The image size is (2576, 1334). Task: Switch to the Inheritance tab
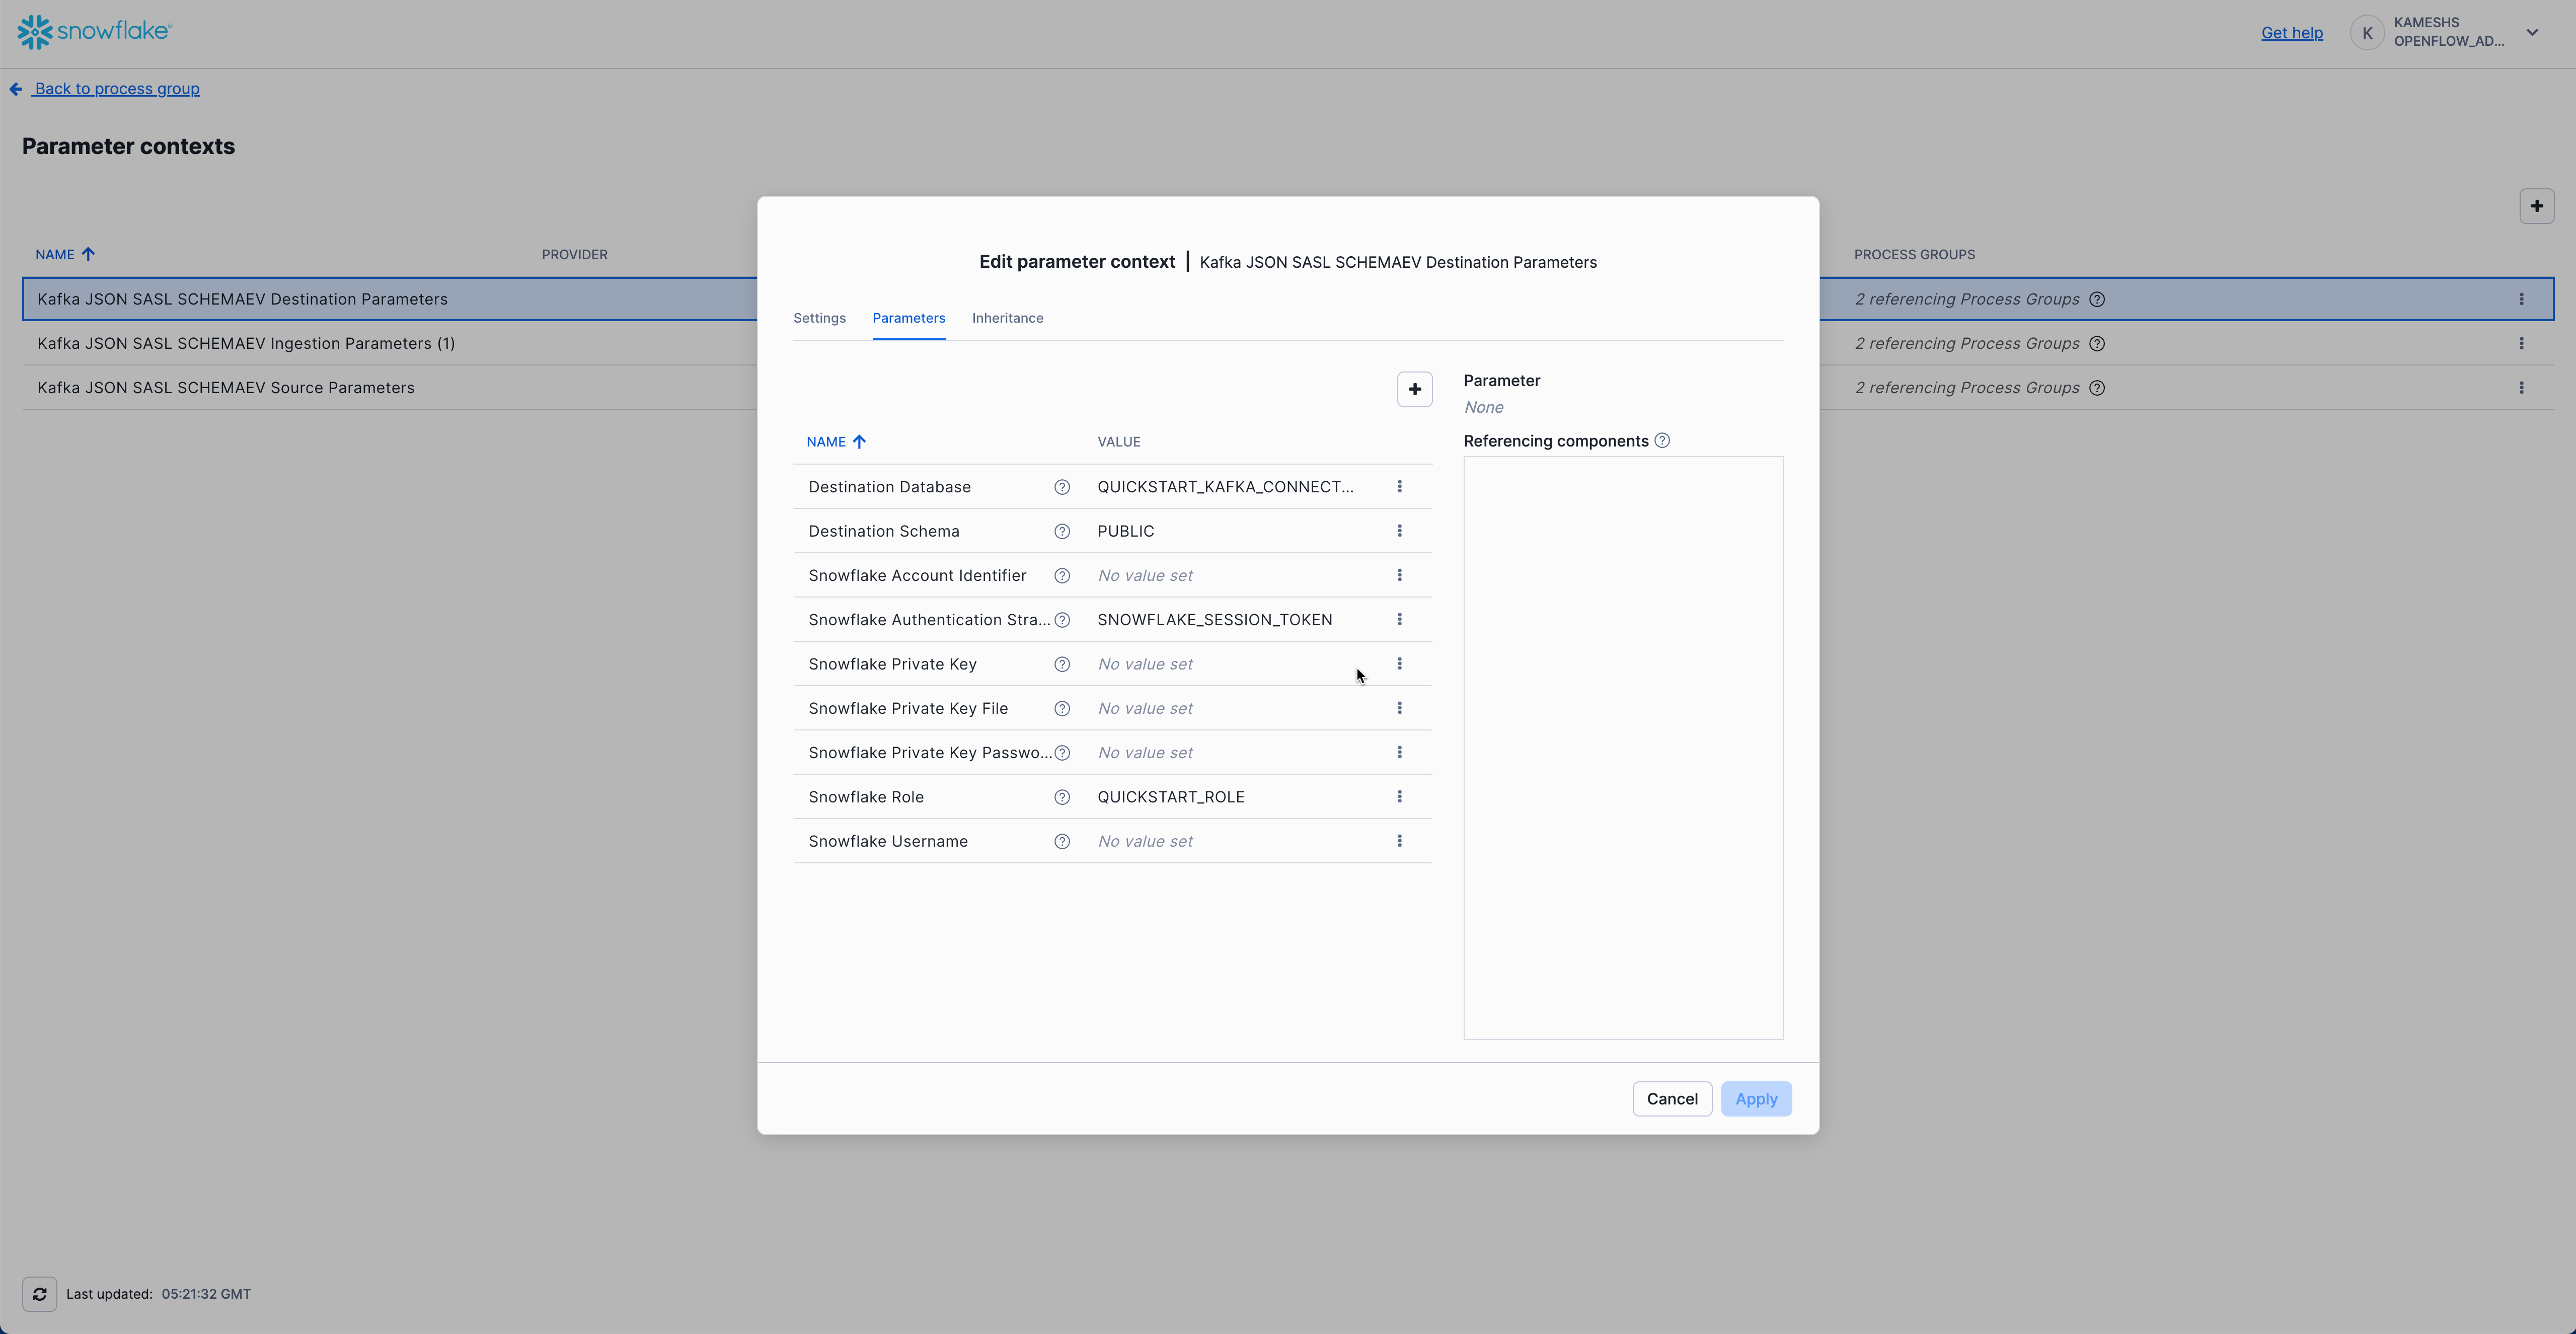(1007, 318)
